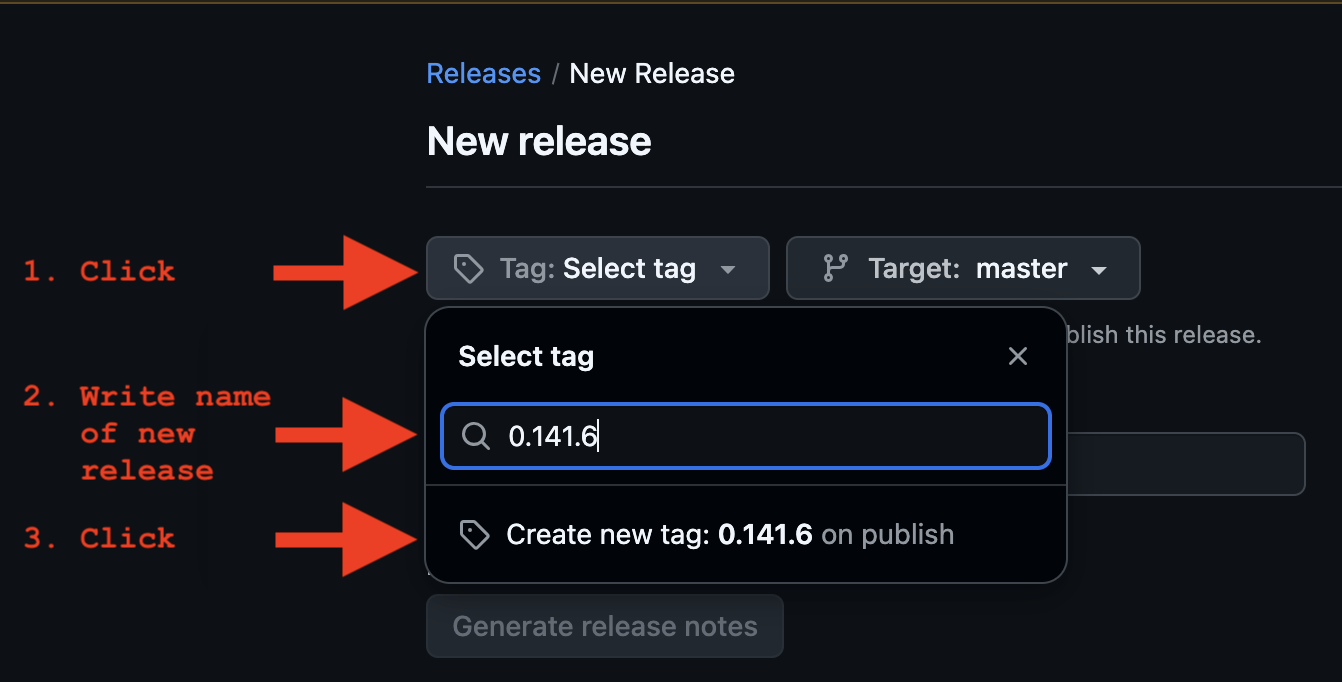Click inside the tag search input field

tap(745, 435)
